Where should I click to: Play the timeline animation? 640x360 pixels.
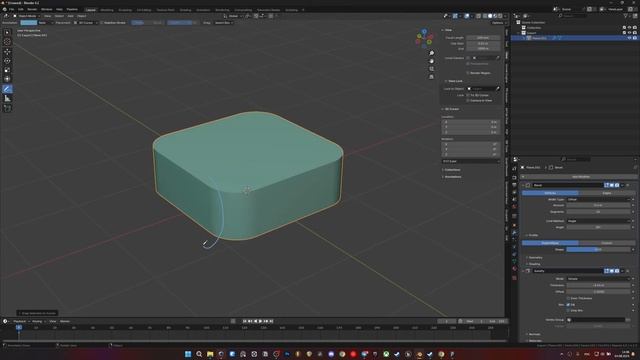[260, 321]
